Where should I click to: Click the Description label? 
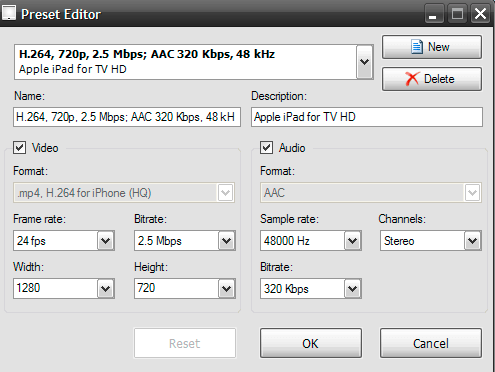(x=279, y=96)
